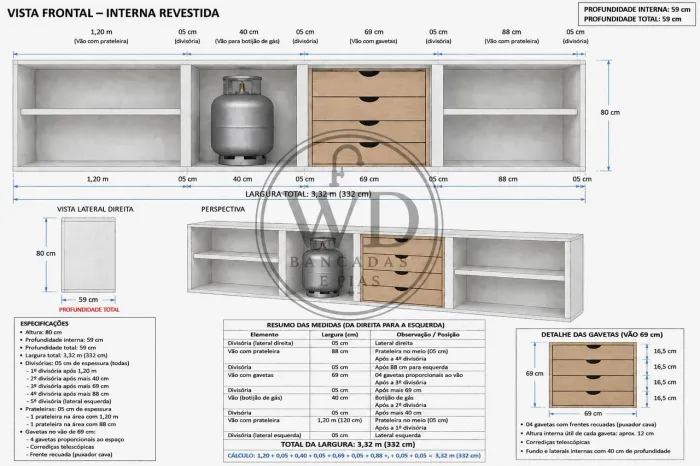This screenshot has height=466, width=700.
Task: Click the "(Vão com gavetas)" label
Action: [x=373, y=41]
